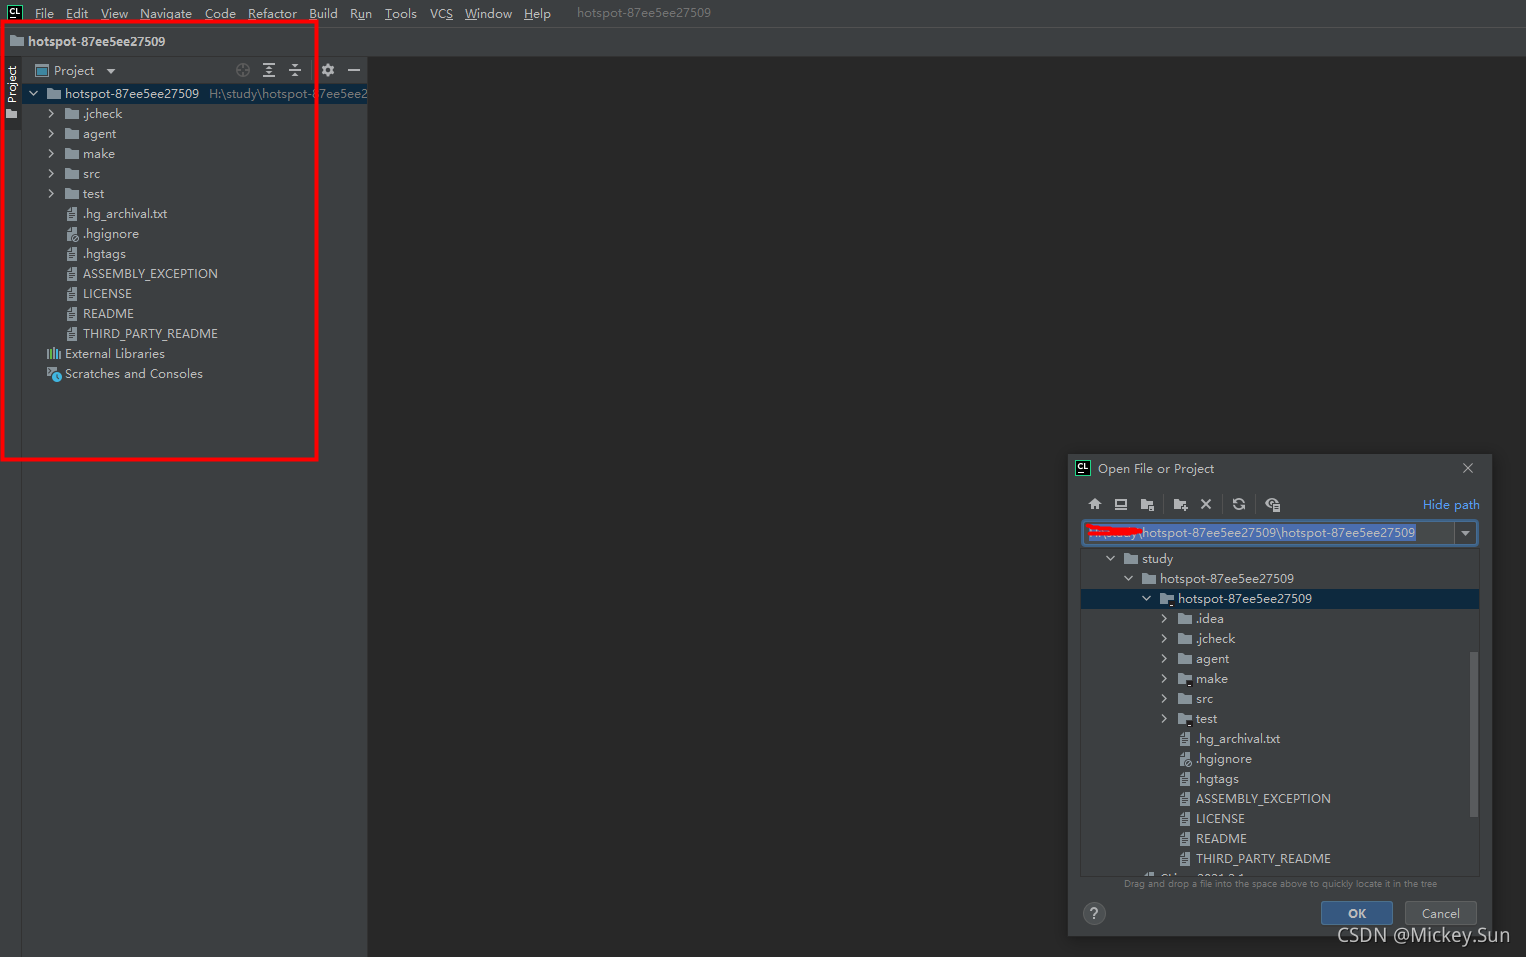
Task: Open the Tools menu
Action: point(400,14)
